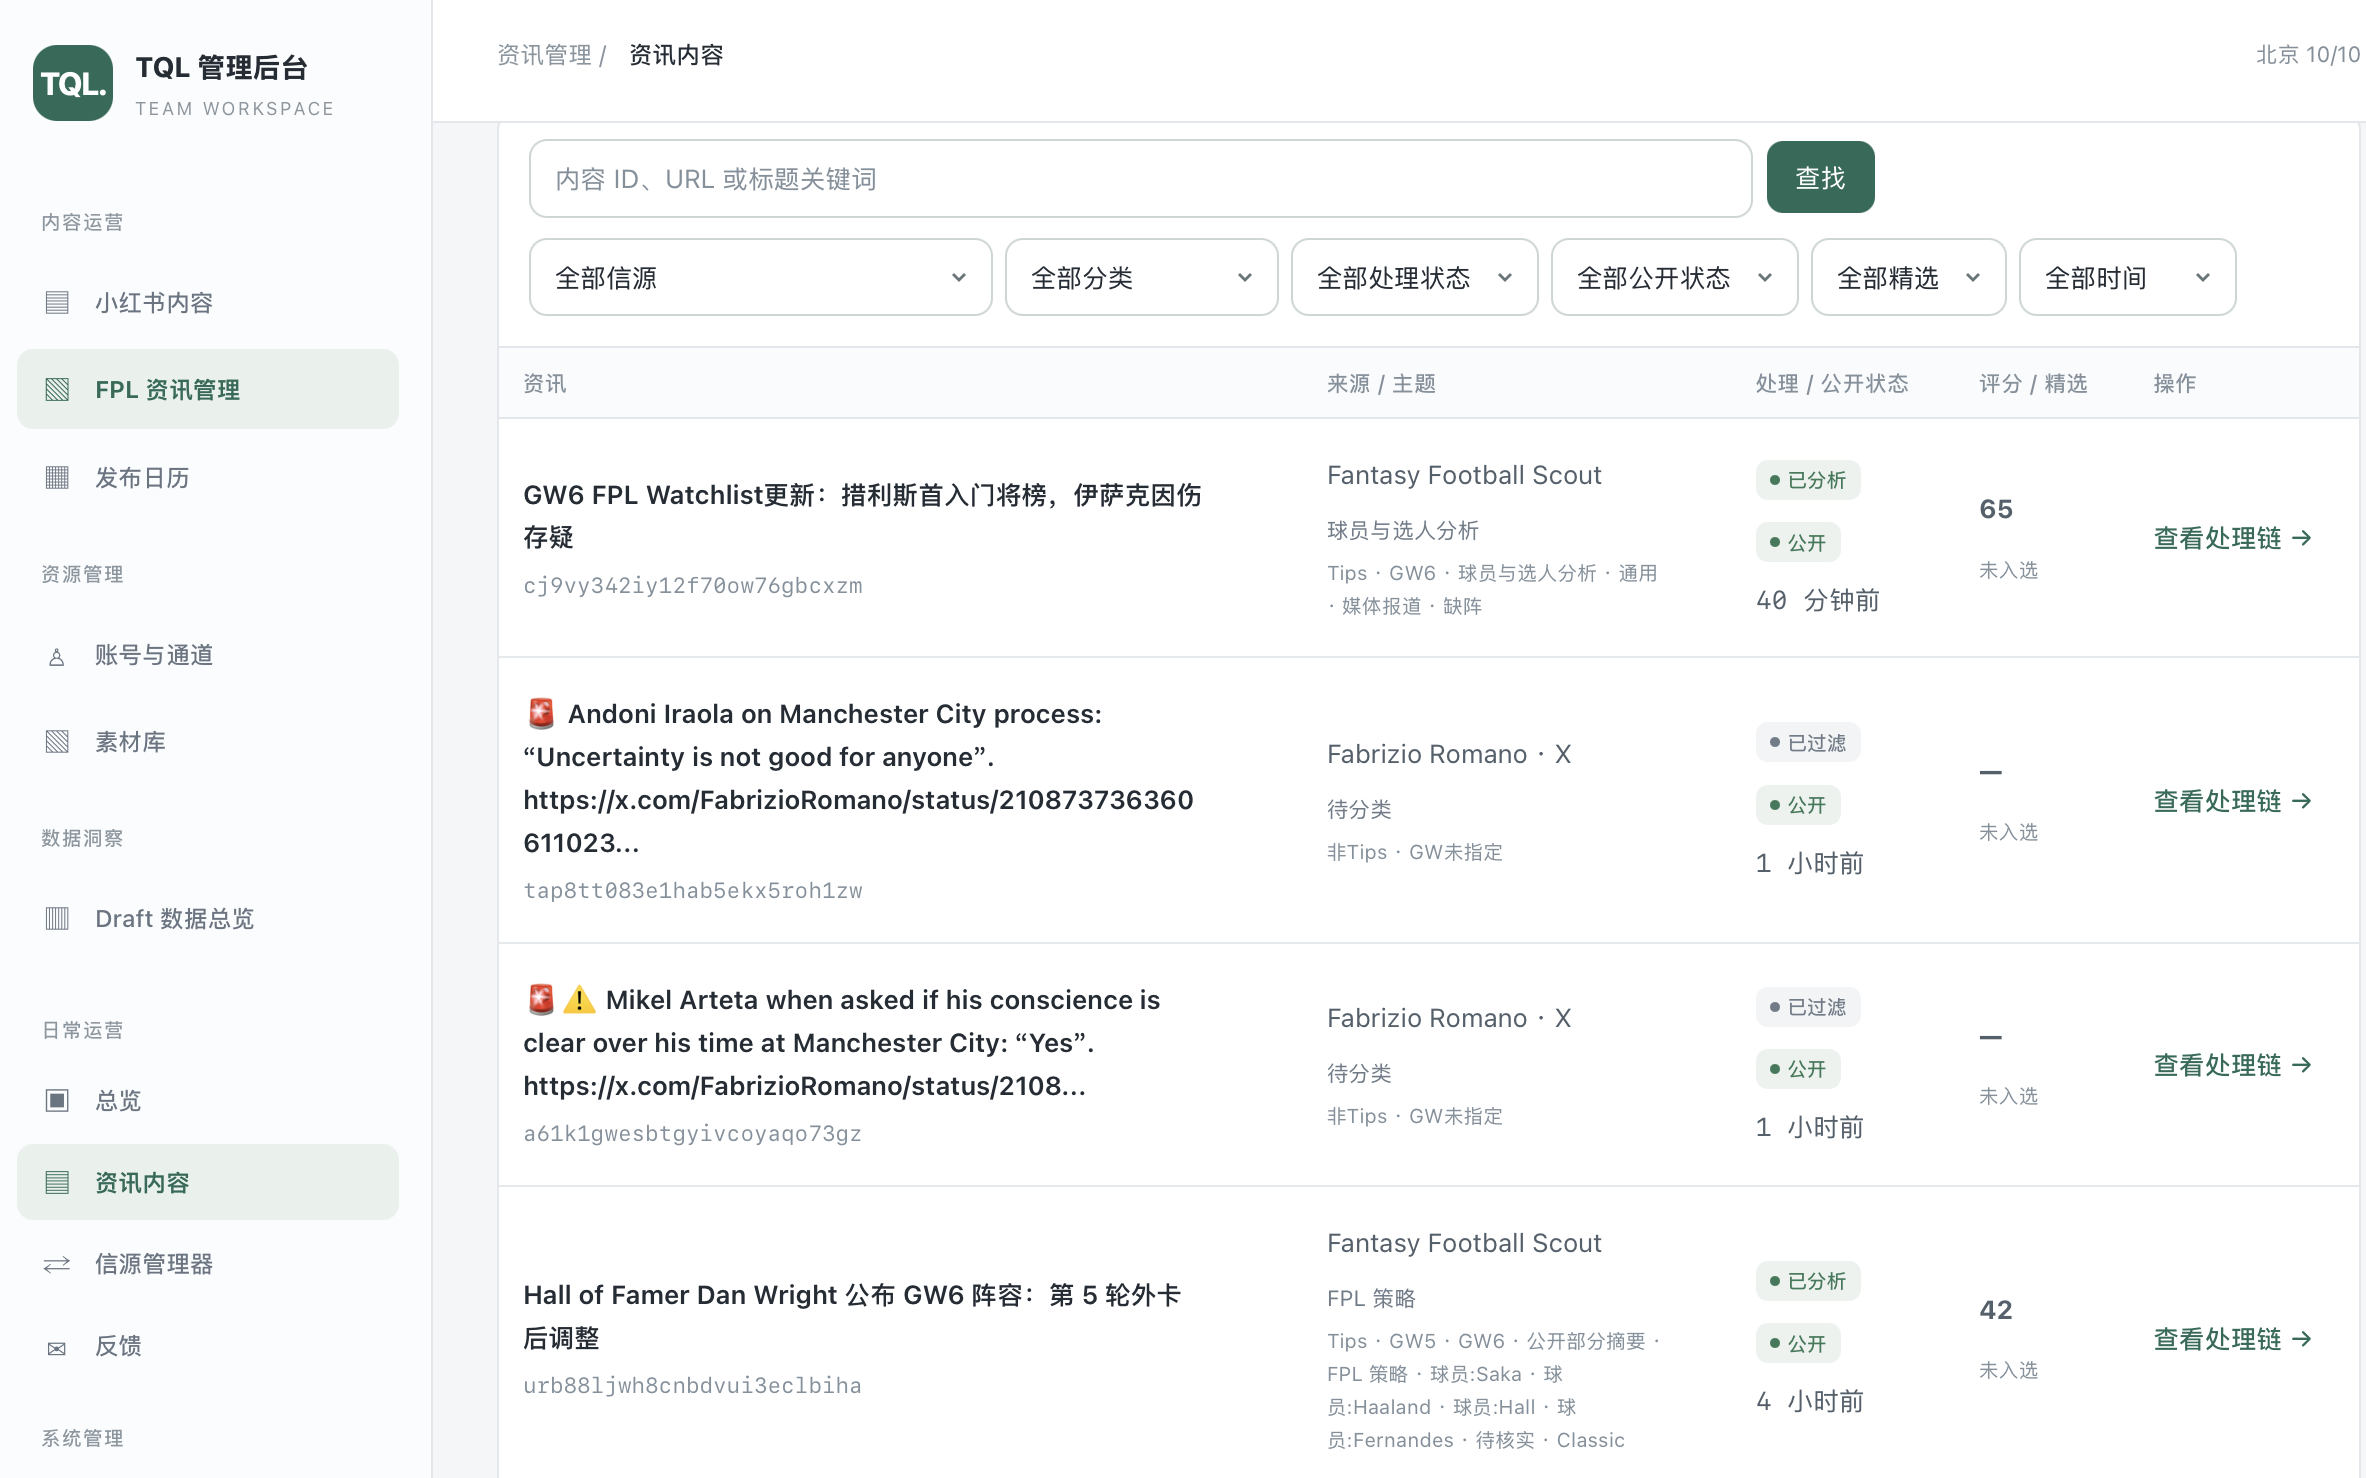View processing chain for Mikel Arteta row
Image resolution: width=2366 pixels, height=1478 pixels.
(2232, 1065)
